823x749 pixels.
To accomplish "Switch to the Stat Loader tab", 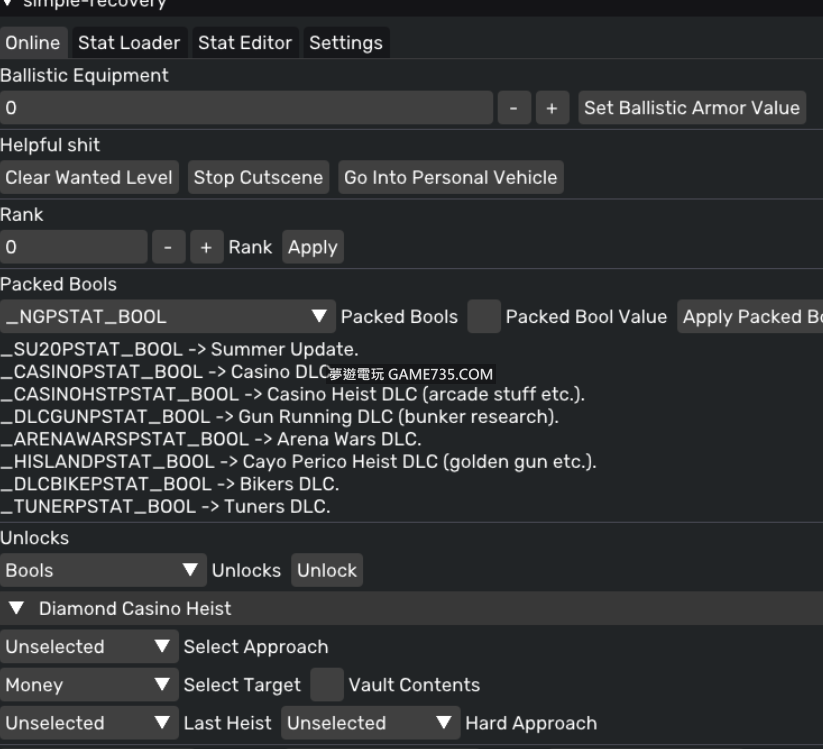I will point(129,43).
